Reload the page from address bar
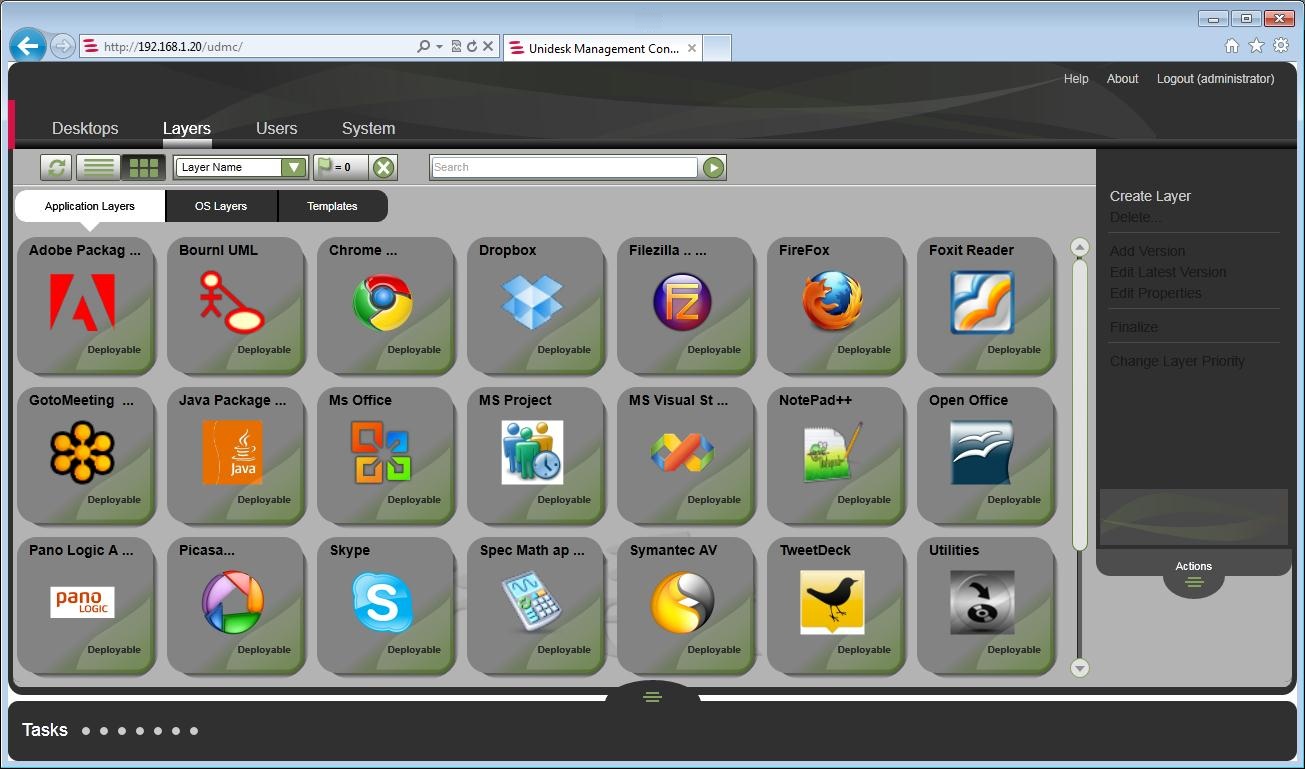 [472, 47]
